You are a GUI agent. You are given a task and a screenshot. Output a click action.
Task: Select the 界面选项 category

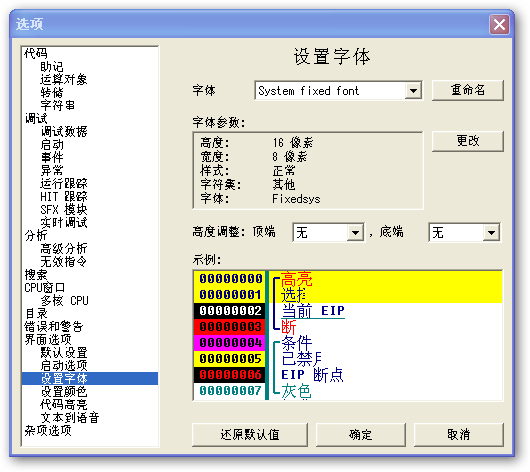(48, 339)
